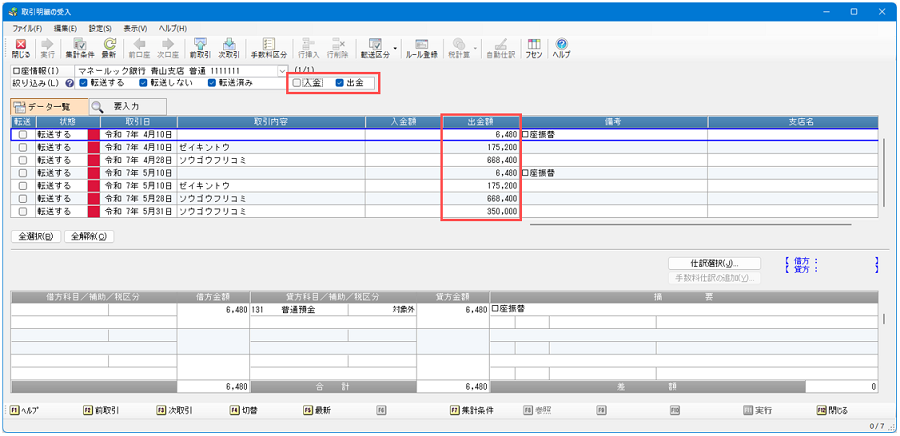Viewport: 900px width, 436px height.
Task: Check 転送 box for 5月31日 row
Action: tap(23, 212)
